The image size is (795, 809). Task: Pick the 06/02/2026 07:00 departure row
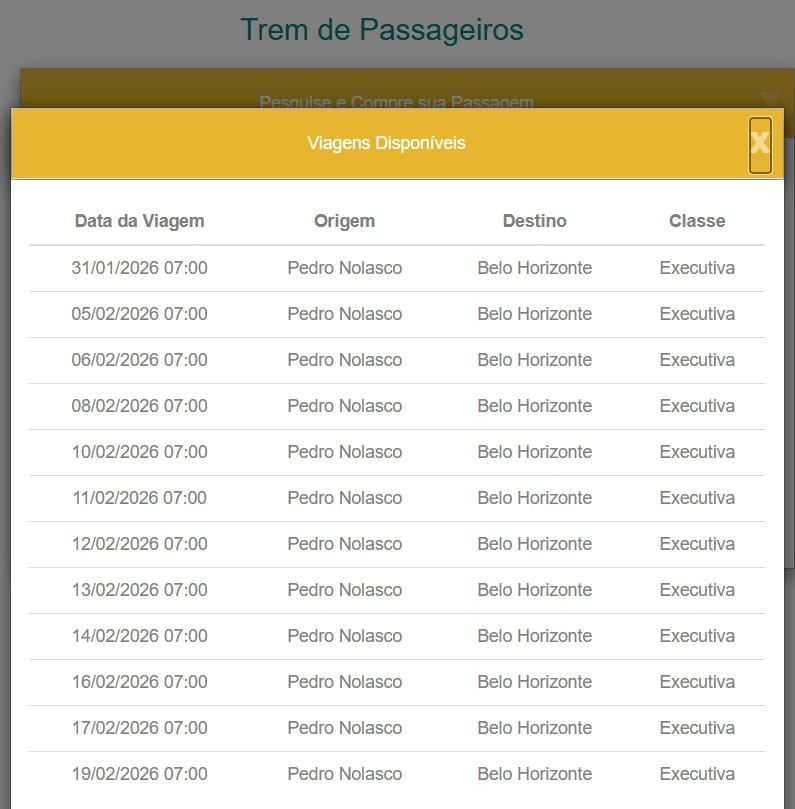[x=139, y=360]
